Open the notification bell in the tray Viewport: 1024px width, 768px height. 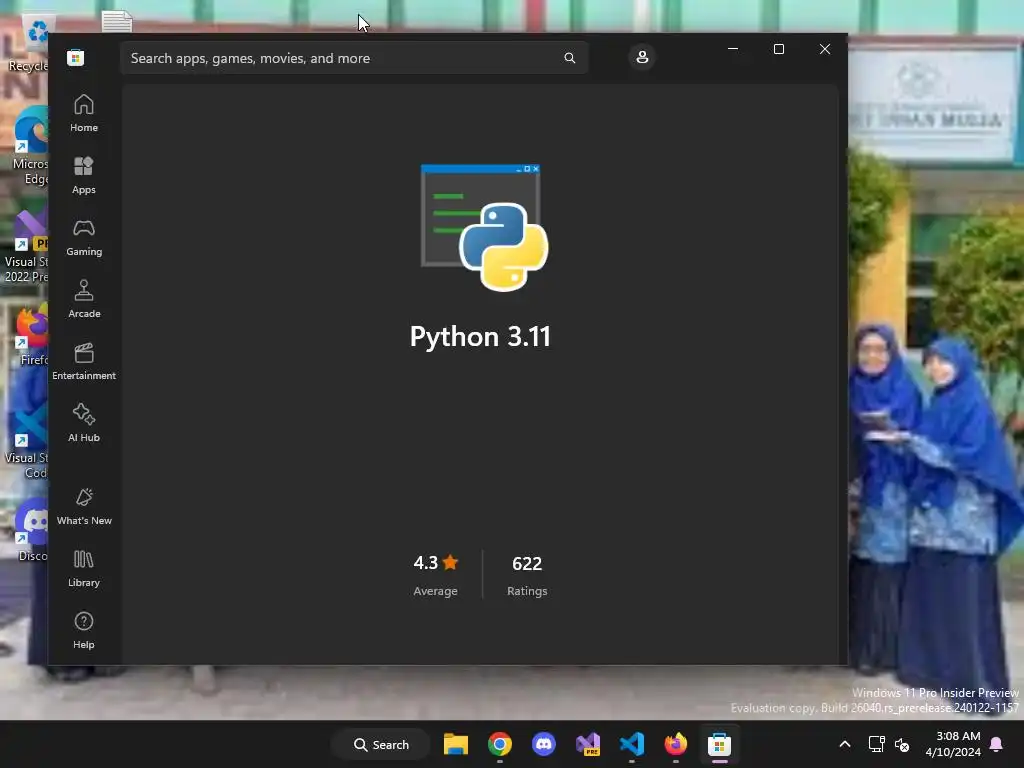[997, 744]
